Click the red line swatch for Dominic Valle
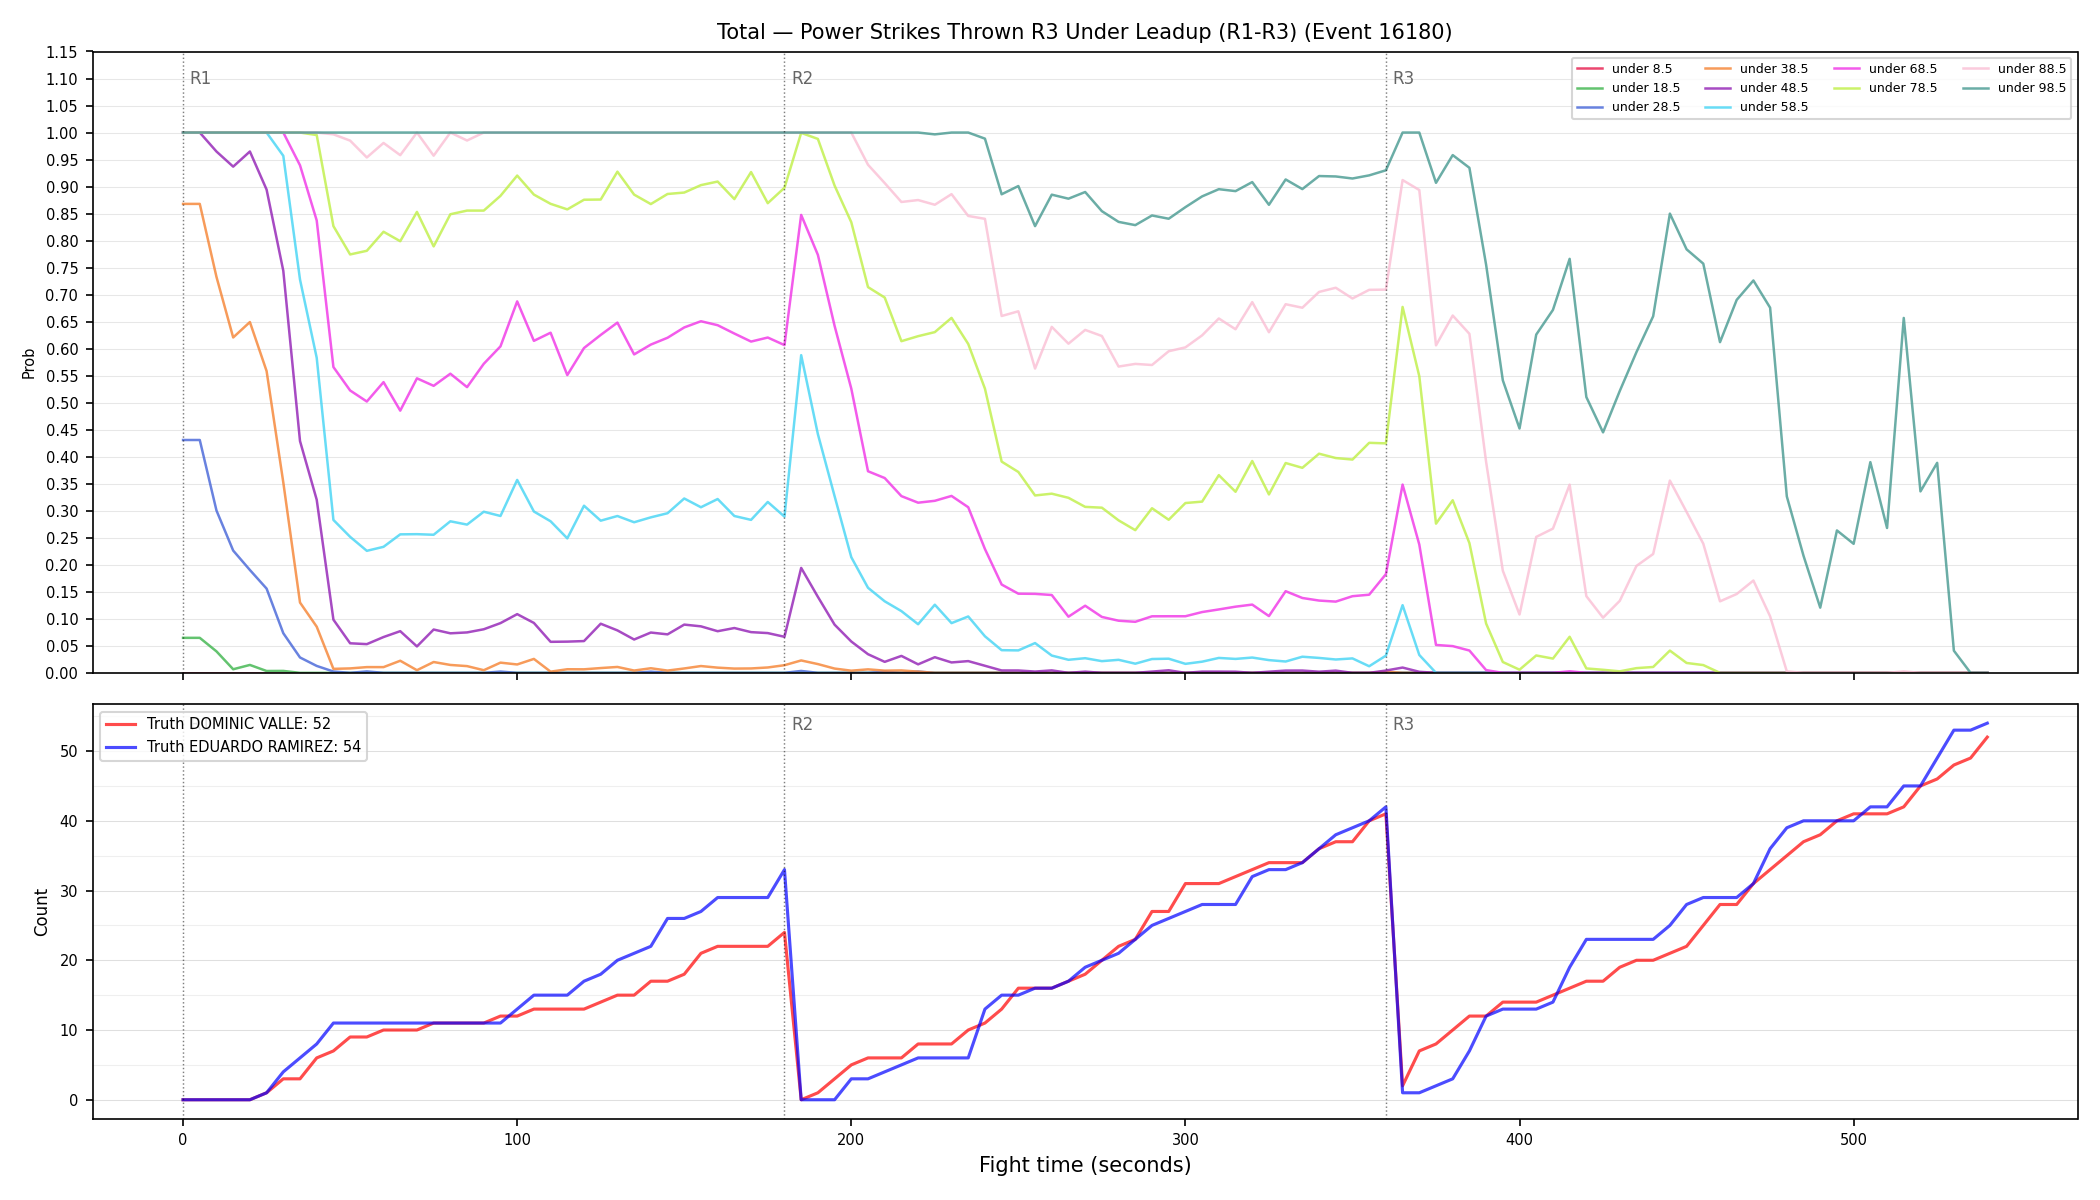Screen dimensions: 2100x1200 [121, 724]
